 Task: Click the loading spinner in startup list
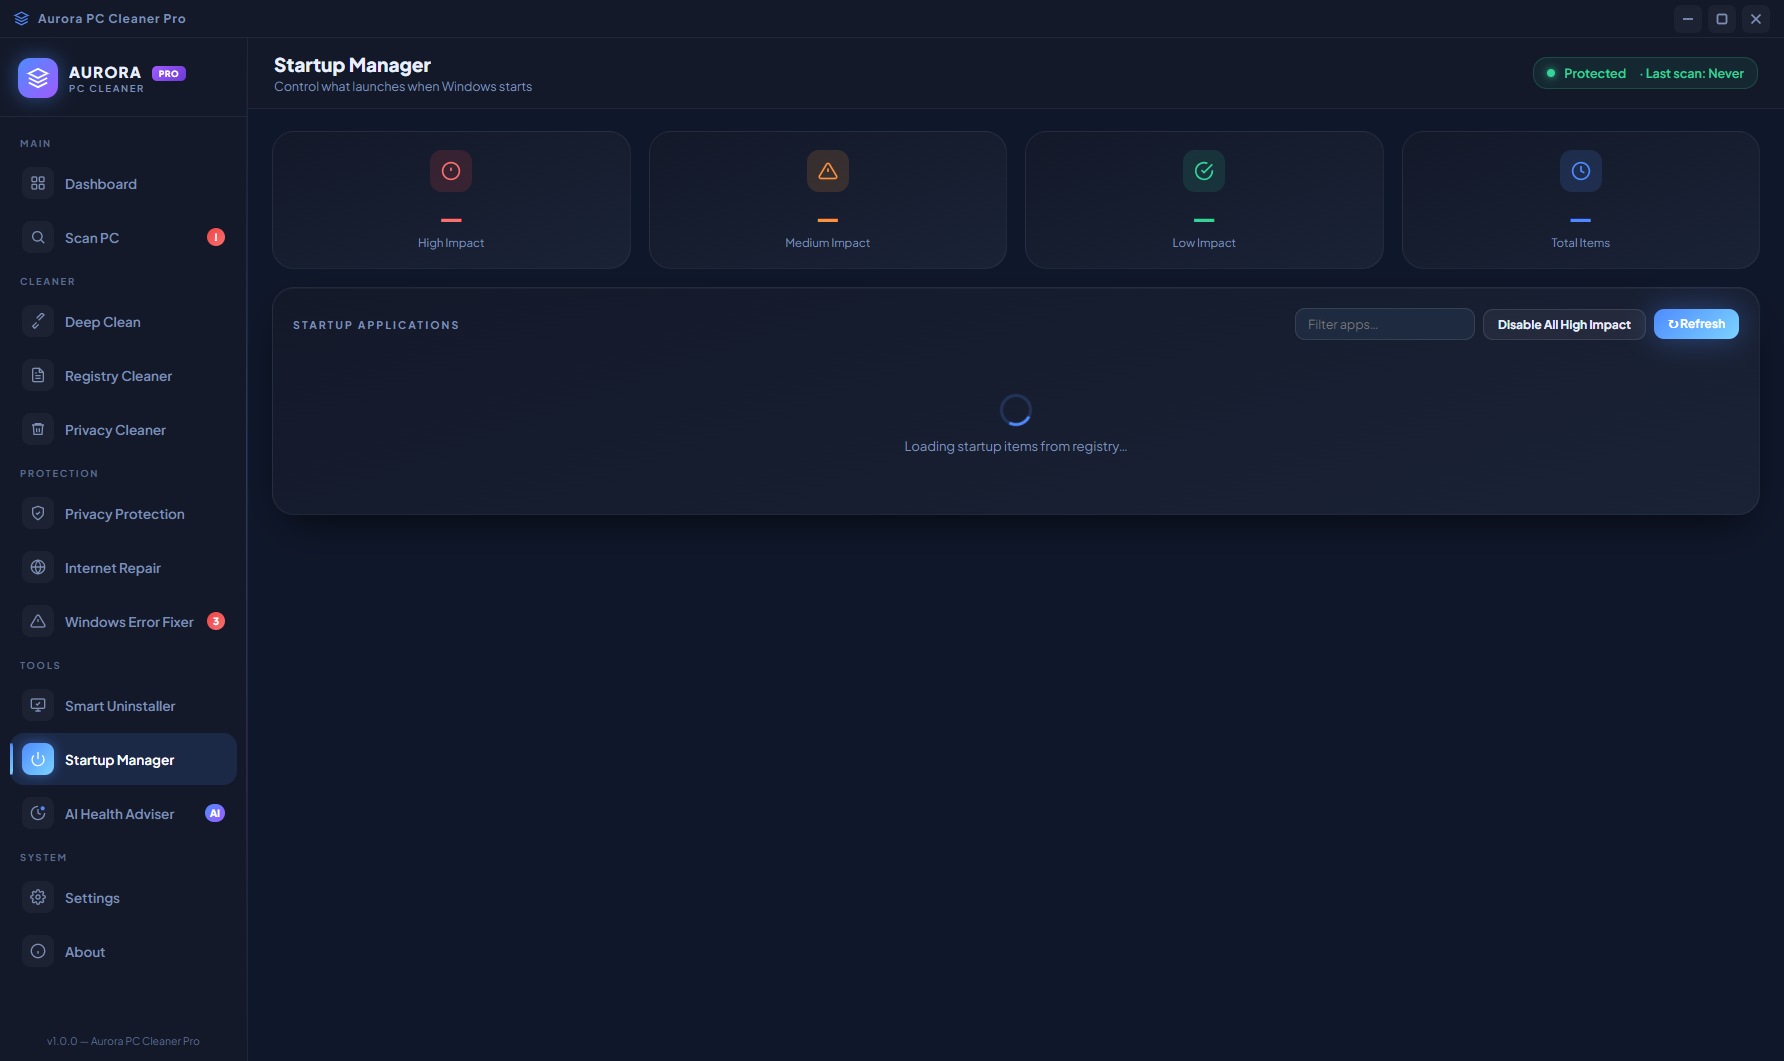click(1016, 410)
